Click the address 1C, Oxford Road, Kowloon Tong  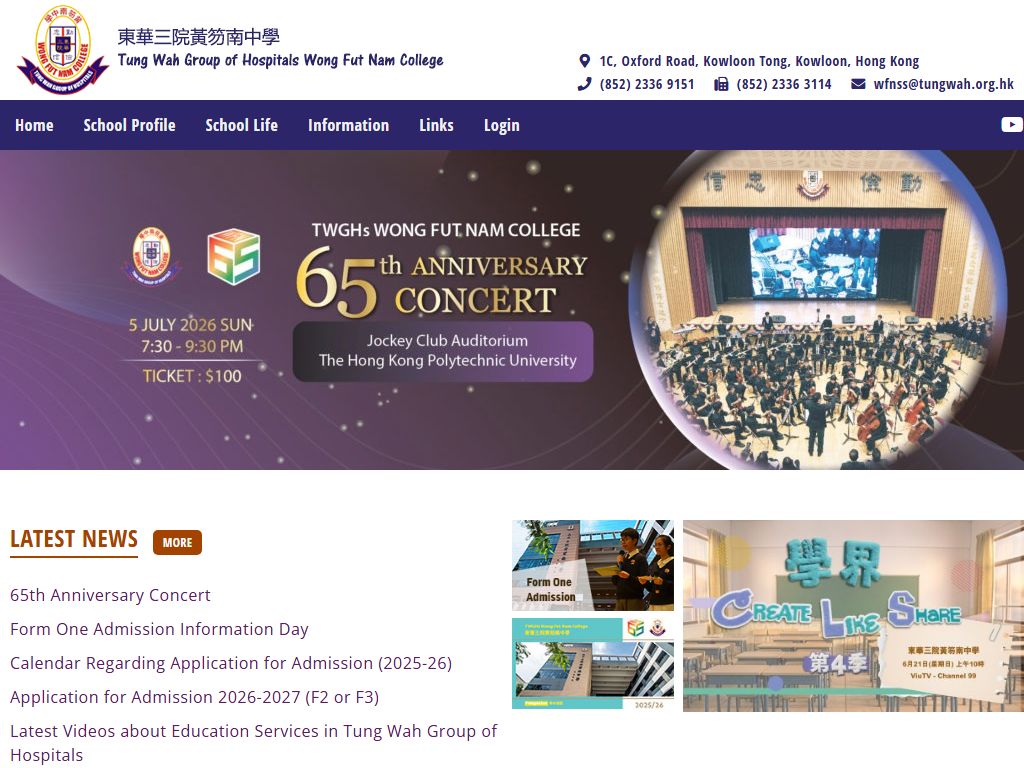click(759, 61)
